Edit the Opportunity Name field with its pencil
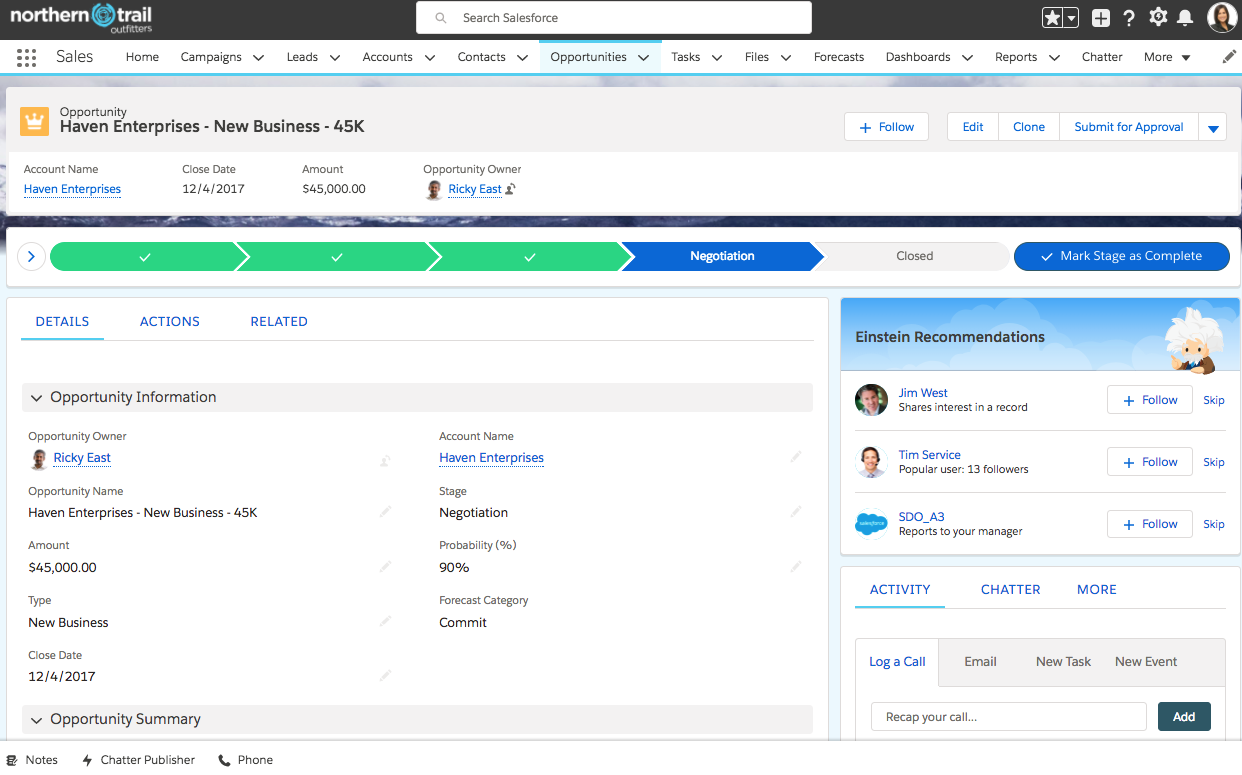Viewport: 1242px width, 775px height. point(385,512)
